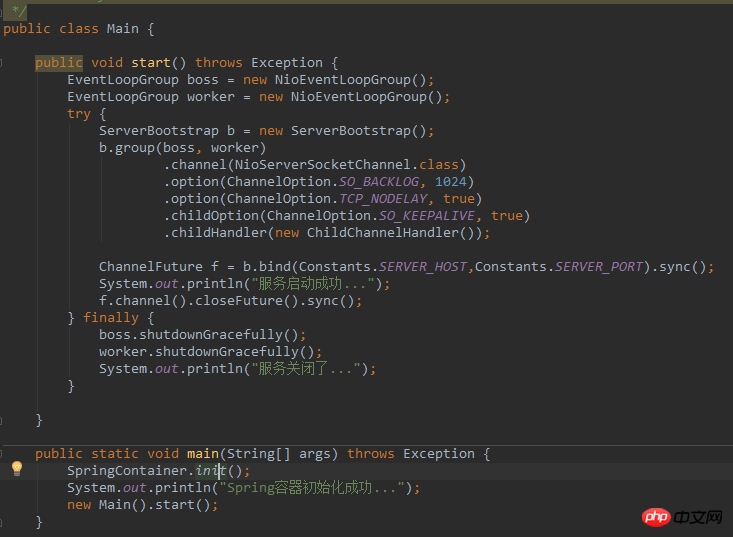Click the 'start' method name in its declaration
733x537 pixels.
151,63
